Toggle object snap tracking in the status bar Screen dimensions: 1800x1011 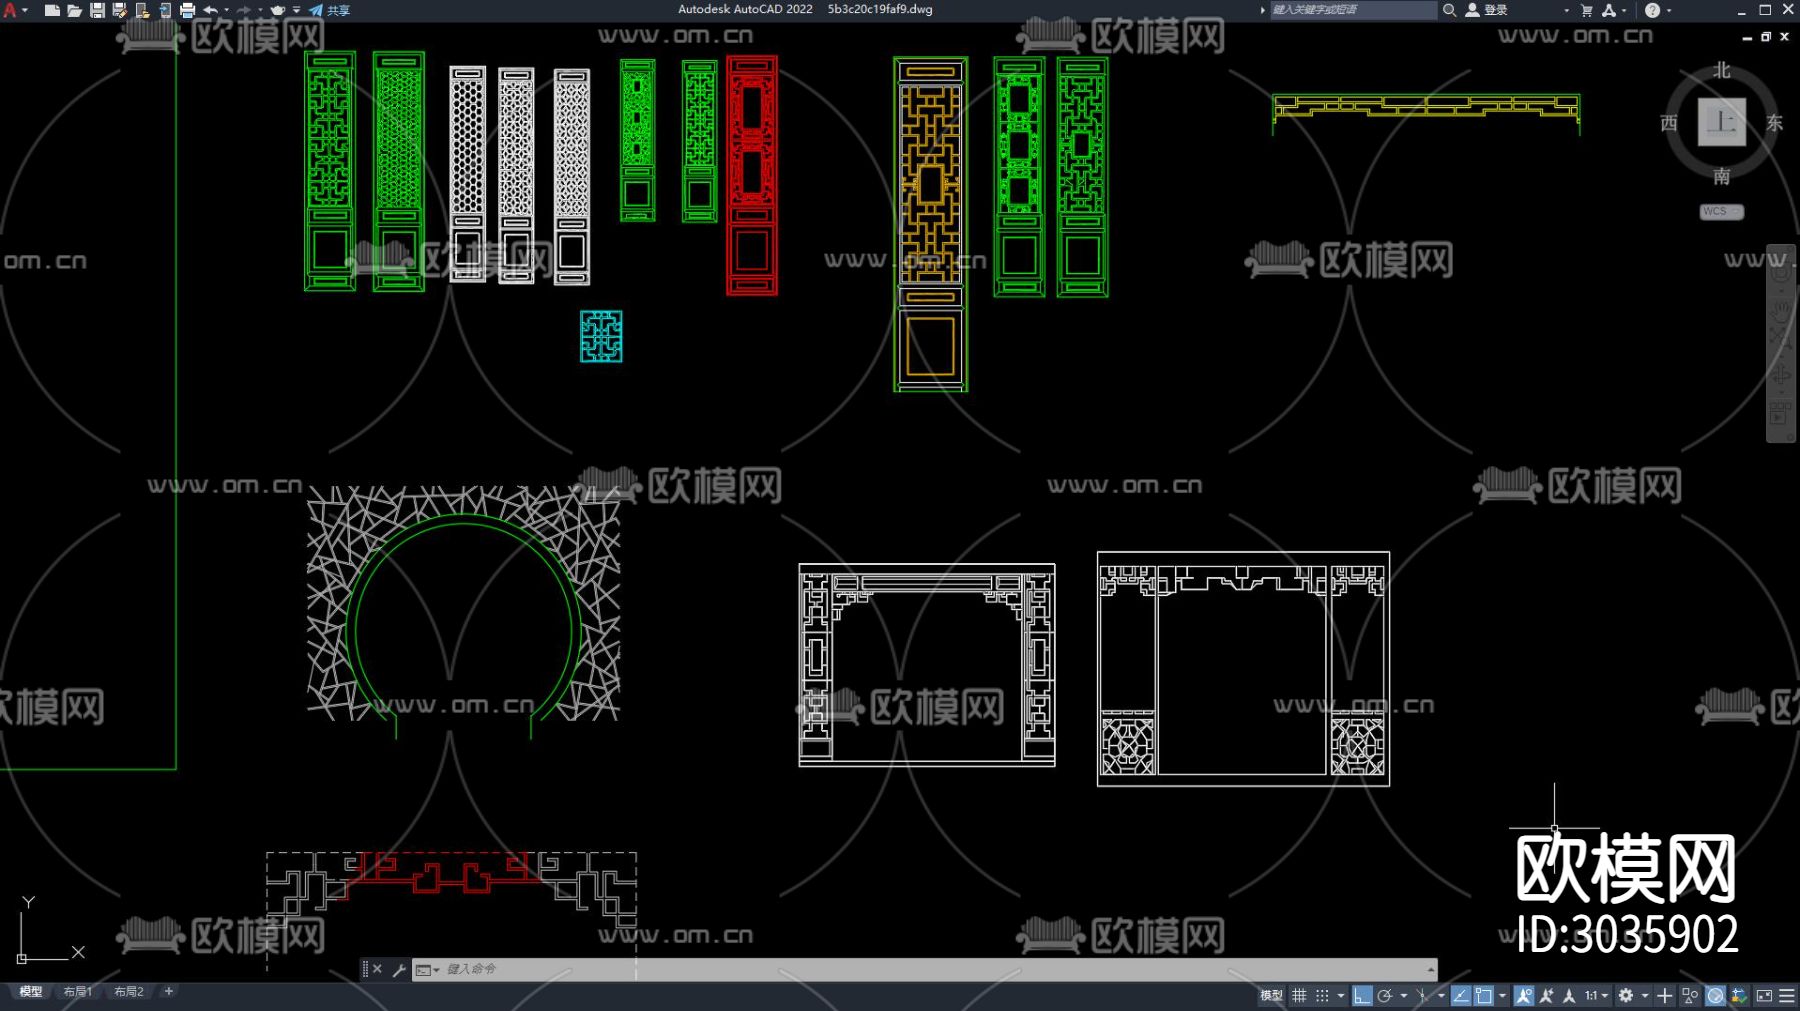[x=1461, y=996]
